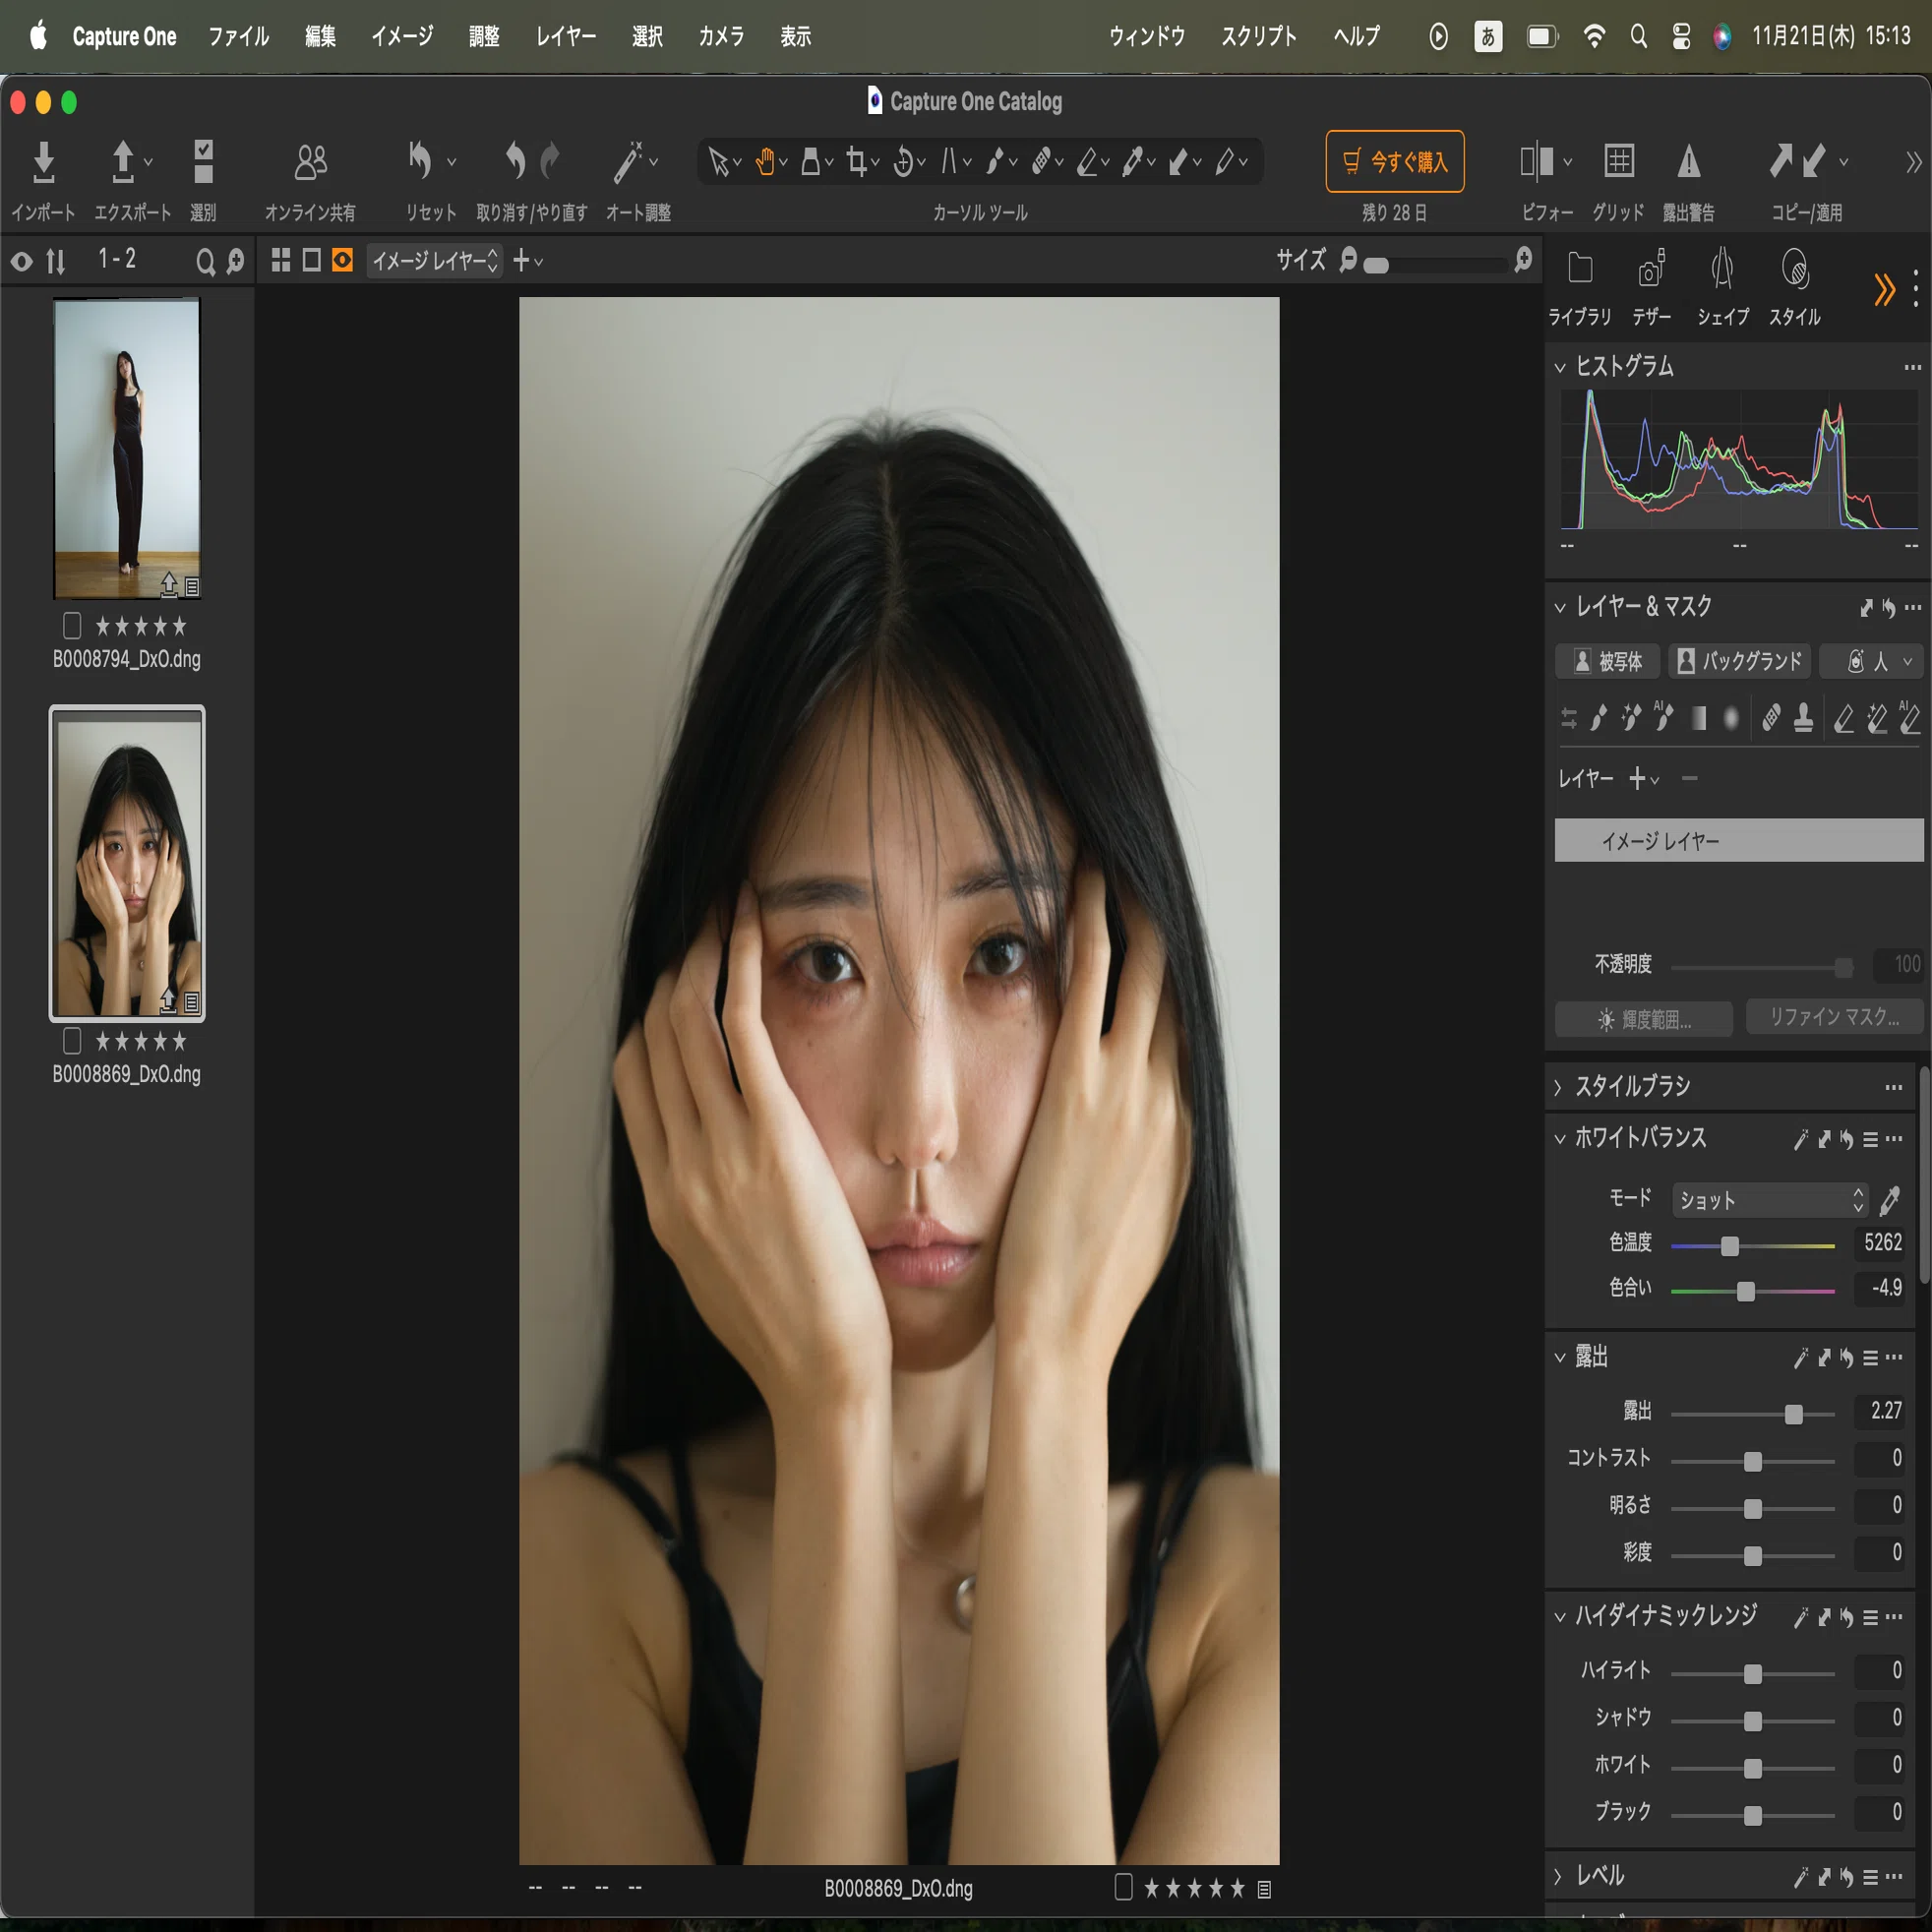
Task: Toggle the orange proof margin view icon
Action: [342, 260]
